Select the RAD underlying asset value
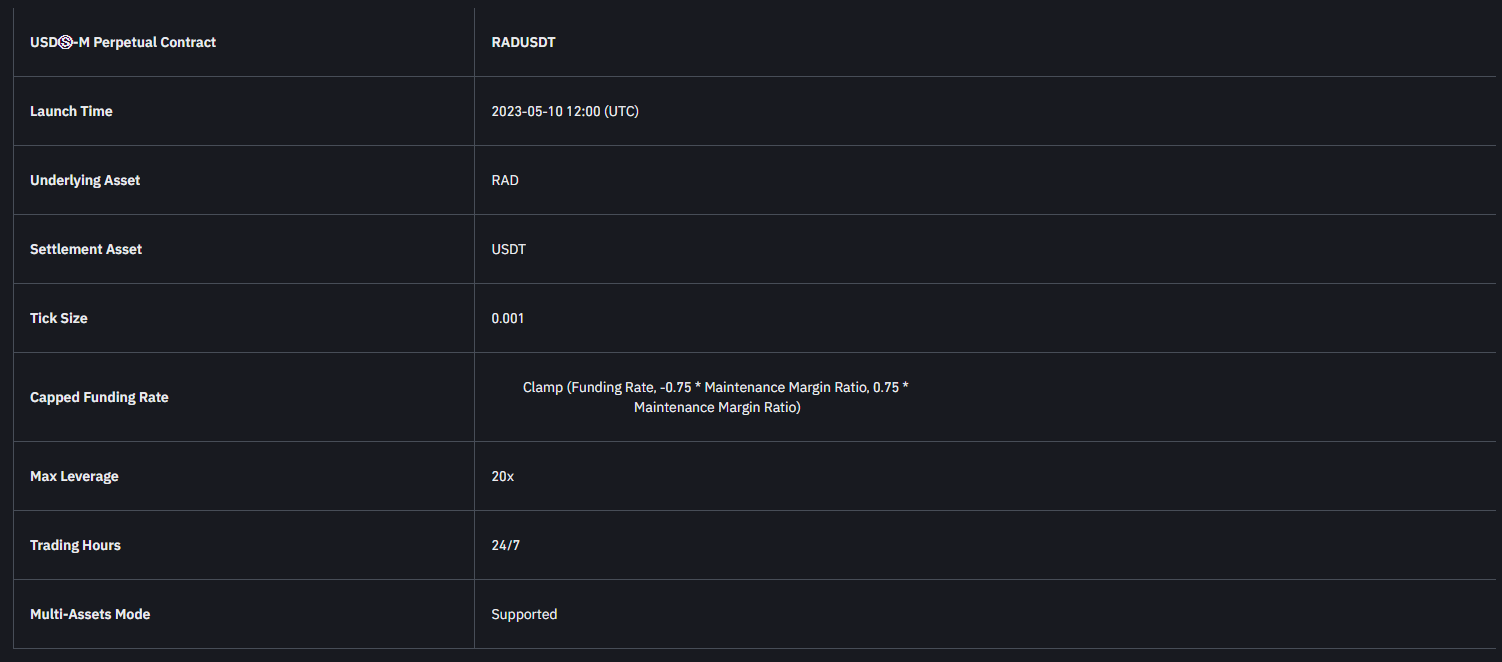Screen dimensions: 1502x662 [505, 180]
